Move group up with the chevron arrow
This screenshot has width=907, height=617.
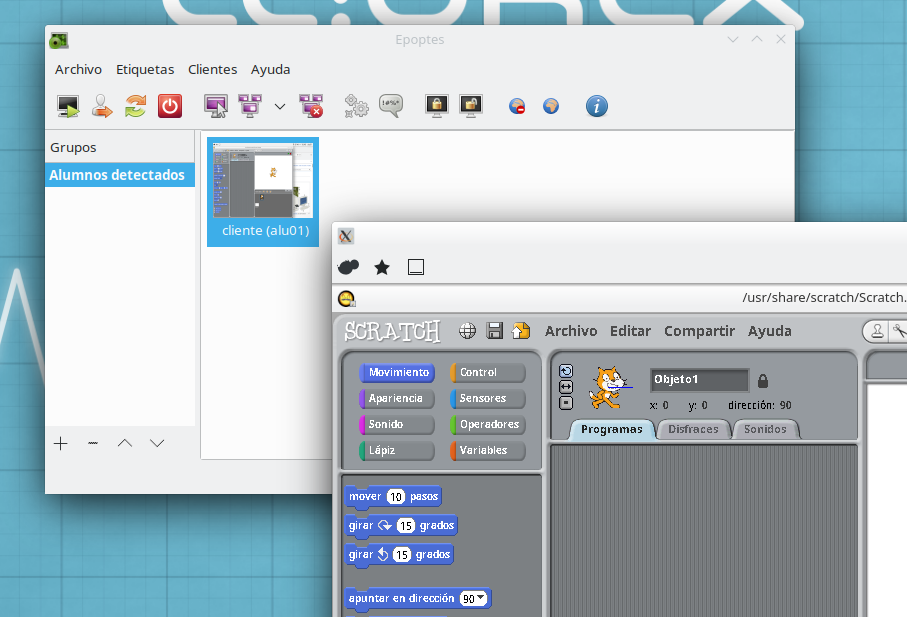pos(125,443)
